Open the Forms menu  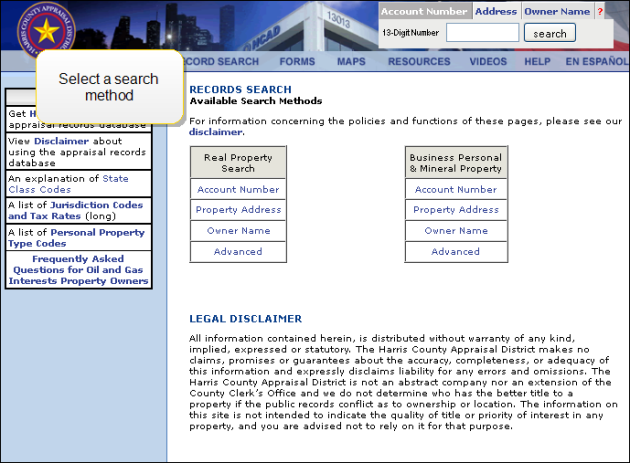tap(297, 61)
